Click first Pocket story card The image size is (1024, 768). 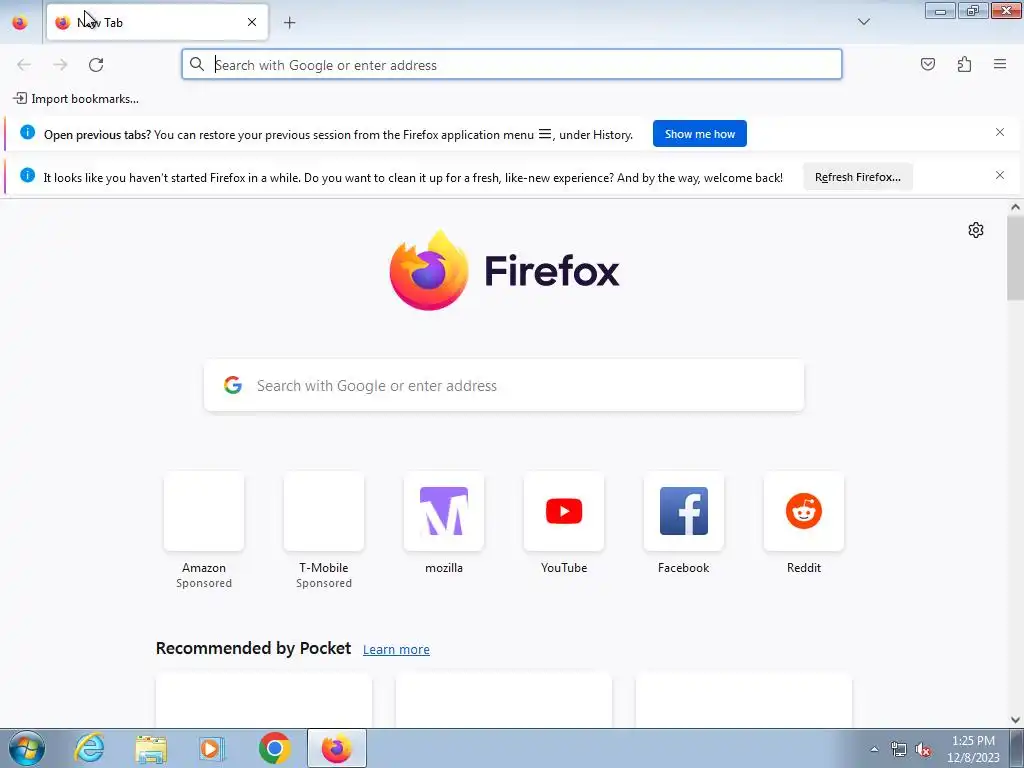(x=264, y=700)
